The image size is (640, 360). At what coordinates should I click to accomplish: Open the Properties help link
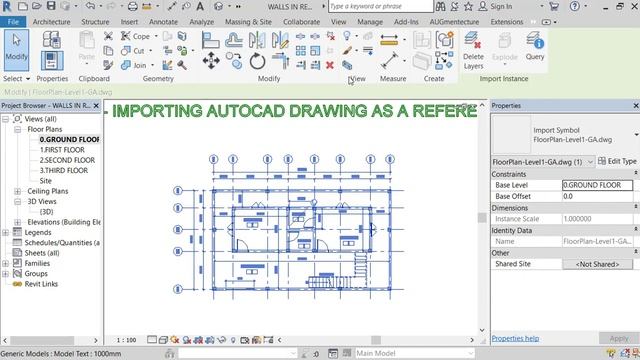pyautogui.click(x=515, y=338)
